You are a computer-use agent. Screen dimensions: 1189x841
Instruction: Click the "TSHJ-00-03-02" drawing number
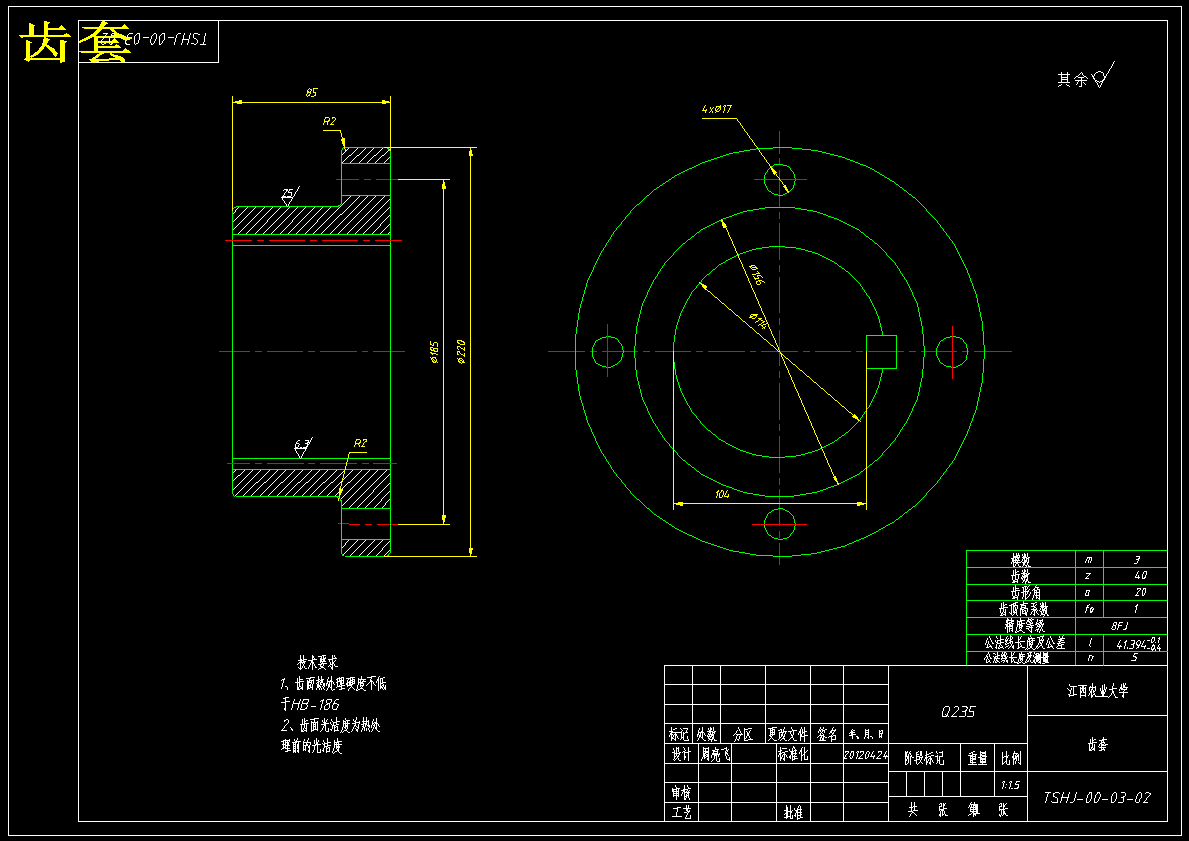coord(1096,798)
